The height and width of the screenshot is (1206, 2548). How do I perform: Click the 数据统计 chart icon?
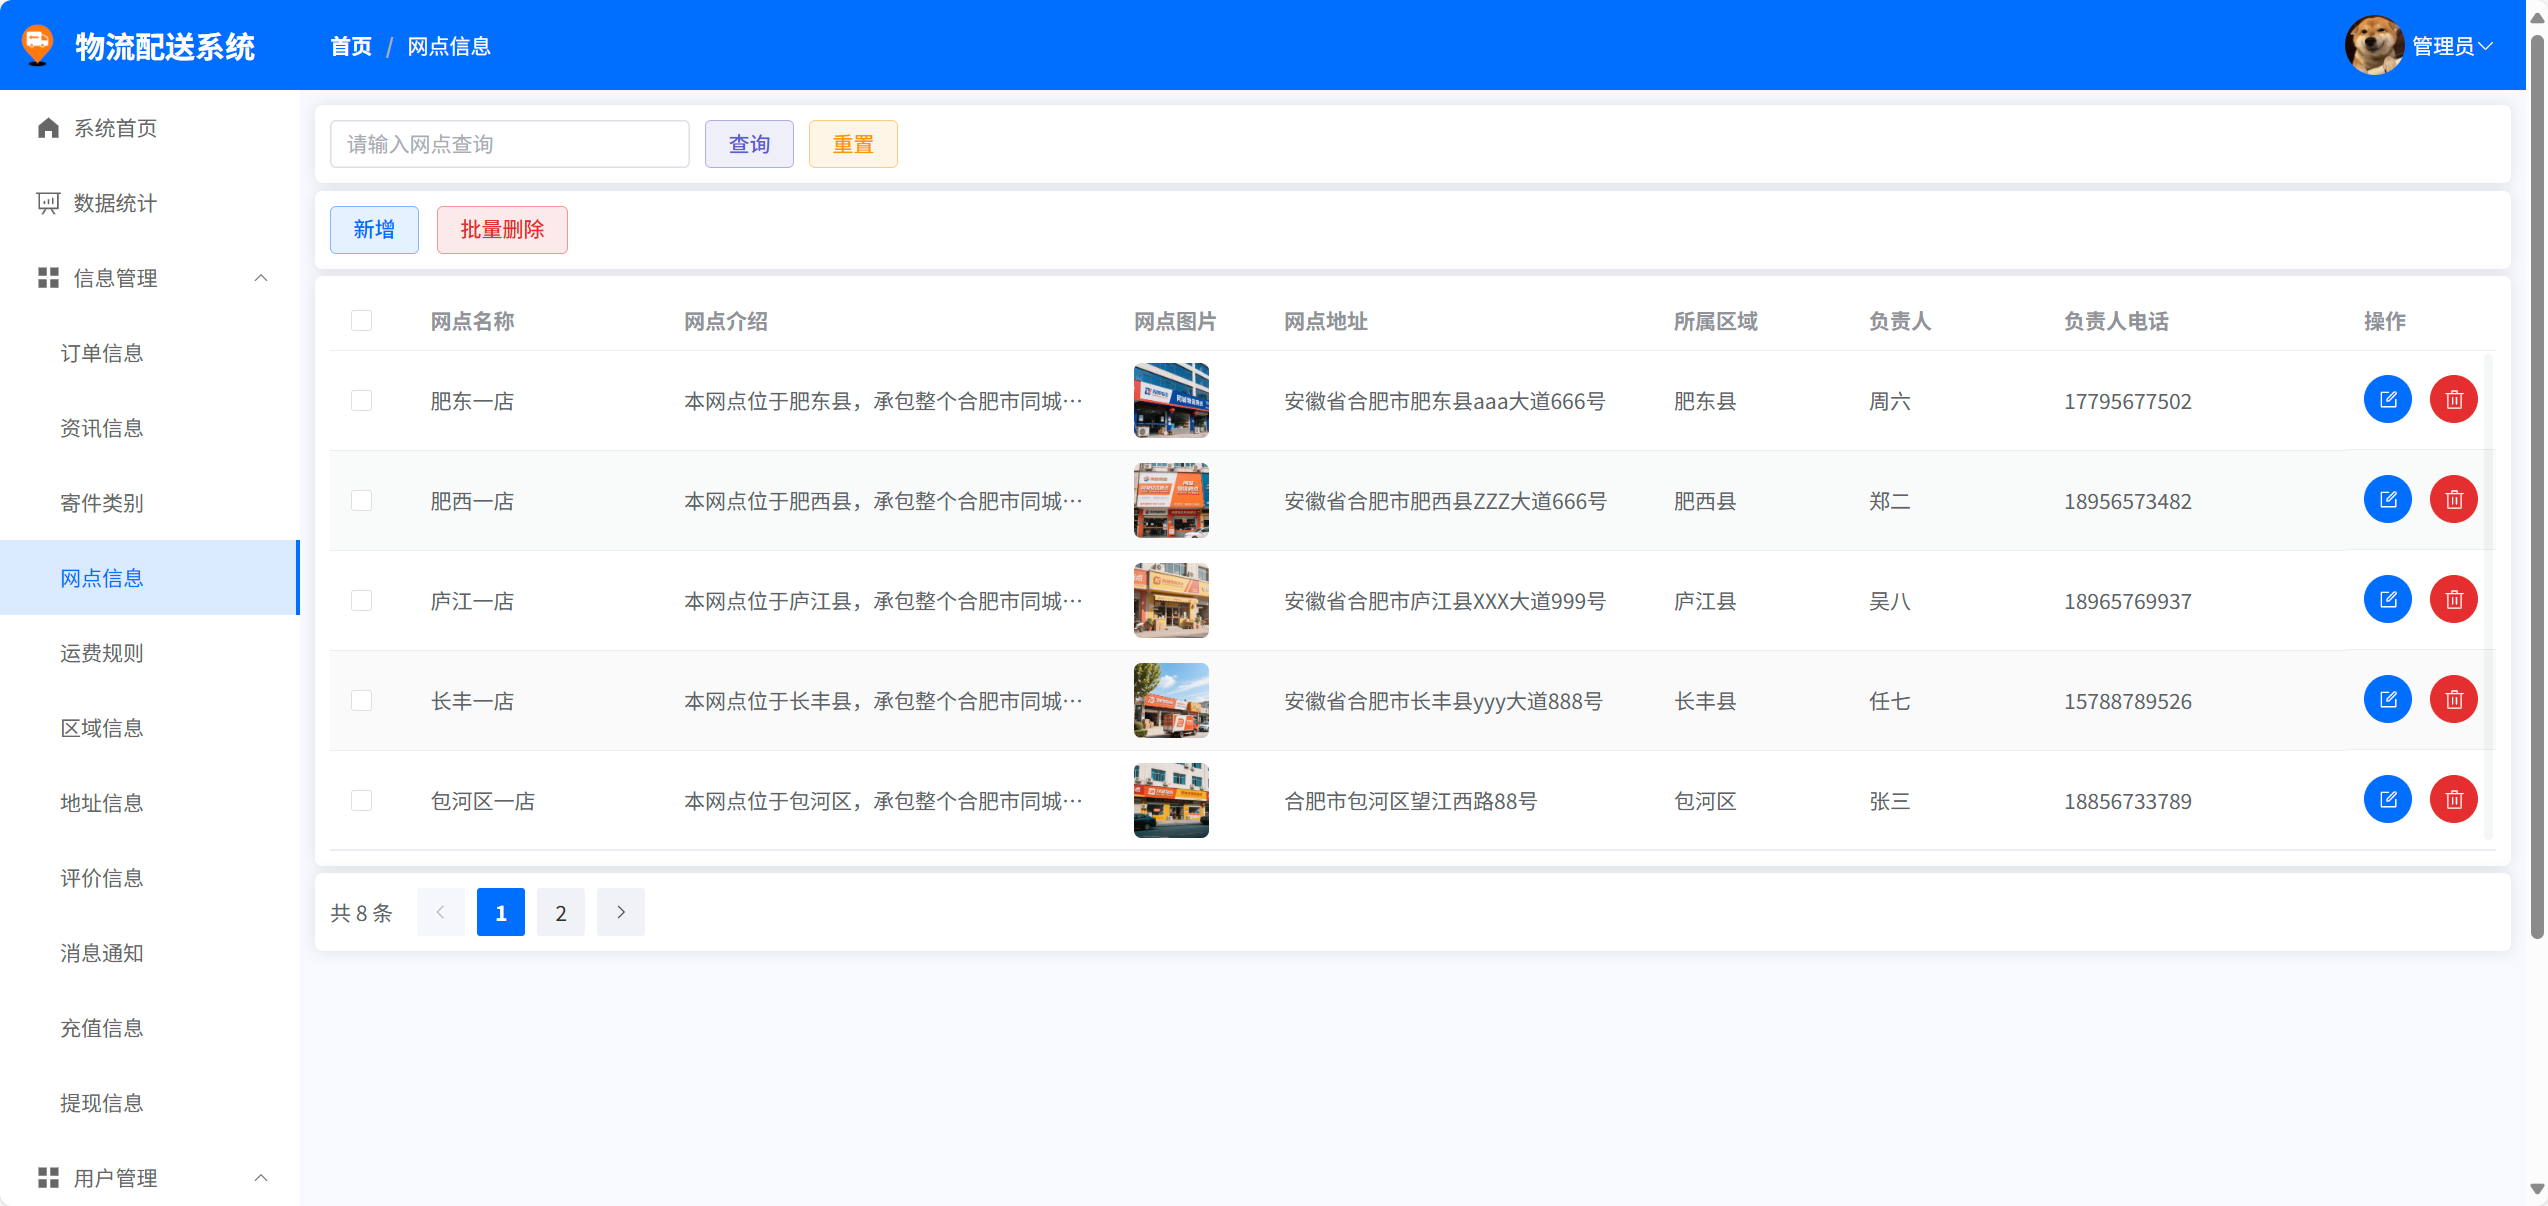coord(48,203)
